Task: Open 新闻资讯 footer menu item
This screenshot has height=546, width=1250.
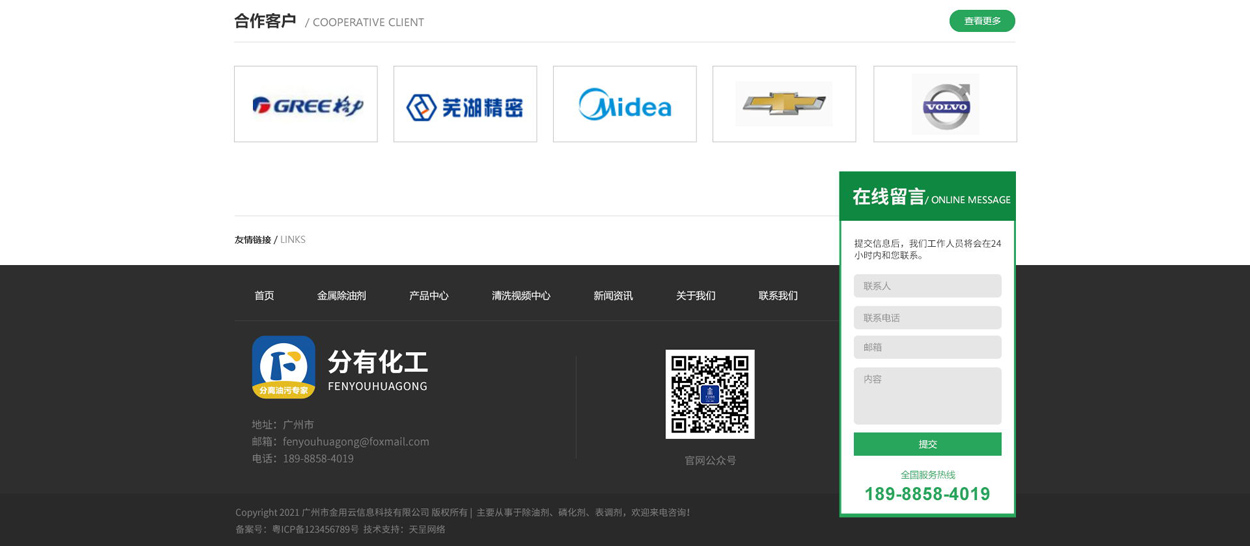Action: click(613, 296)
